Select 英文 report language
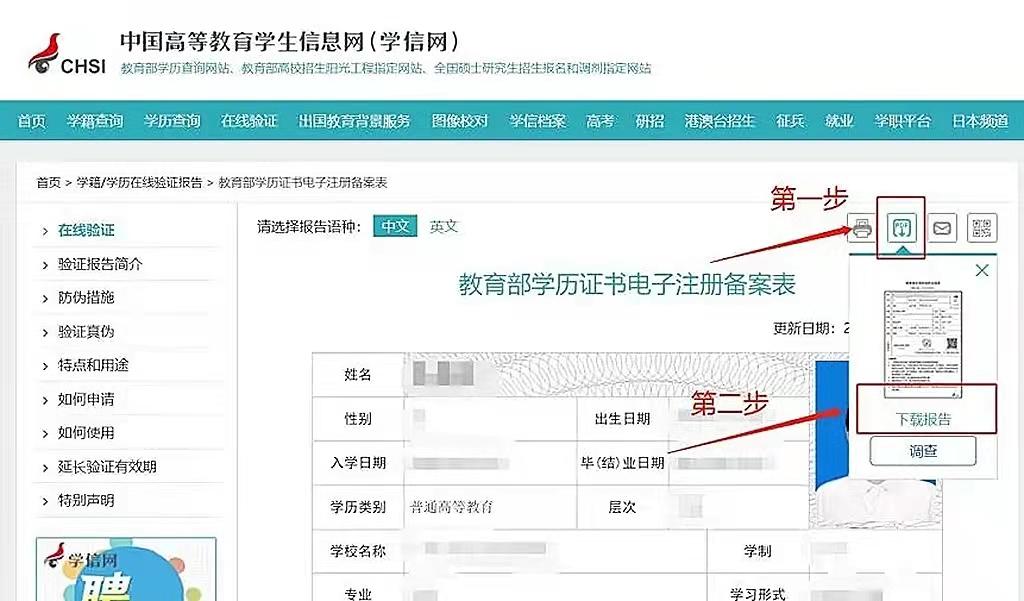 coord(443,226)
